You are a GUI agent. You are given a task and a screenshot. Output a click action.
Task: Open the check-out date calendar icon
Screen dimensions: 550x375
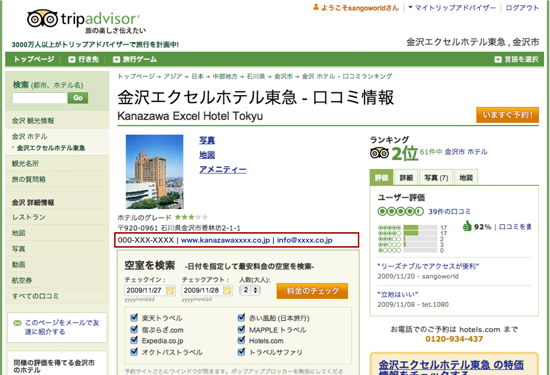click(227, 290)
